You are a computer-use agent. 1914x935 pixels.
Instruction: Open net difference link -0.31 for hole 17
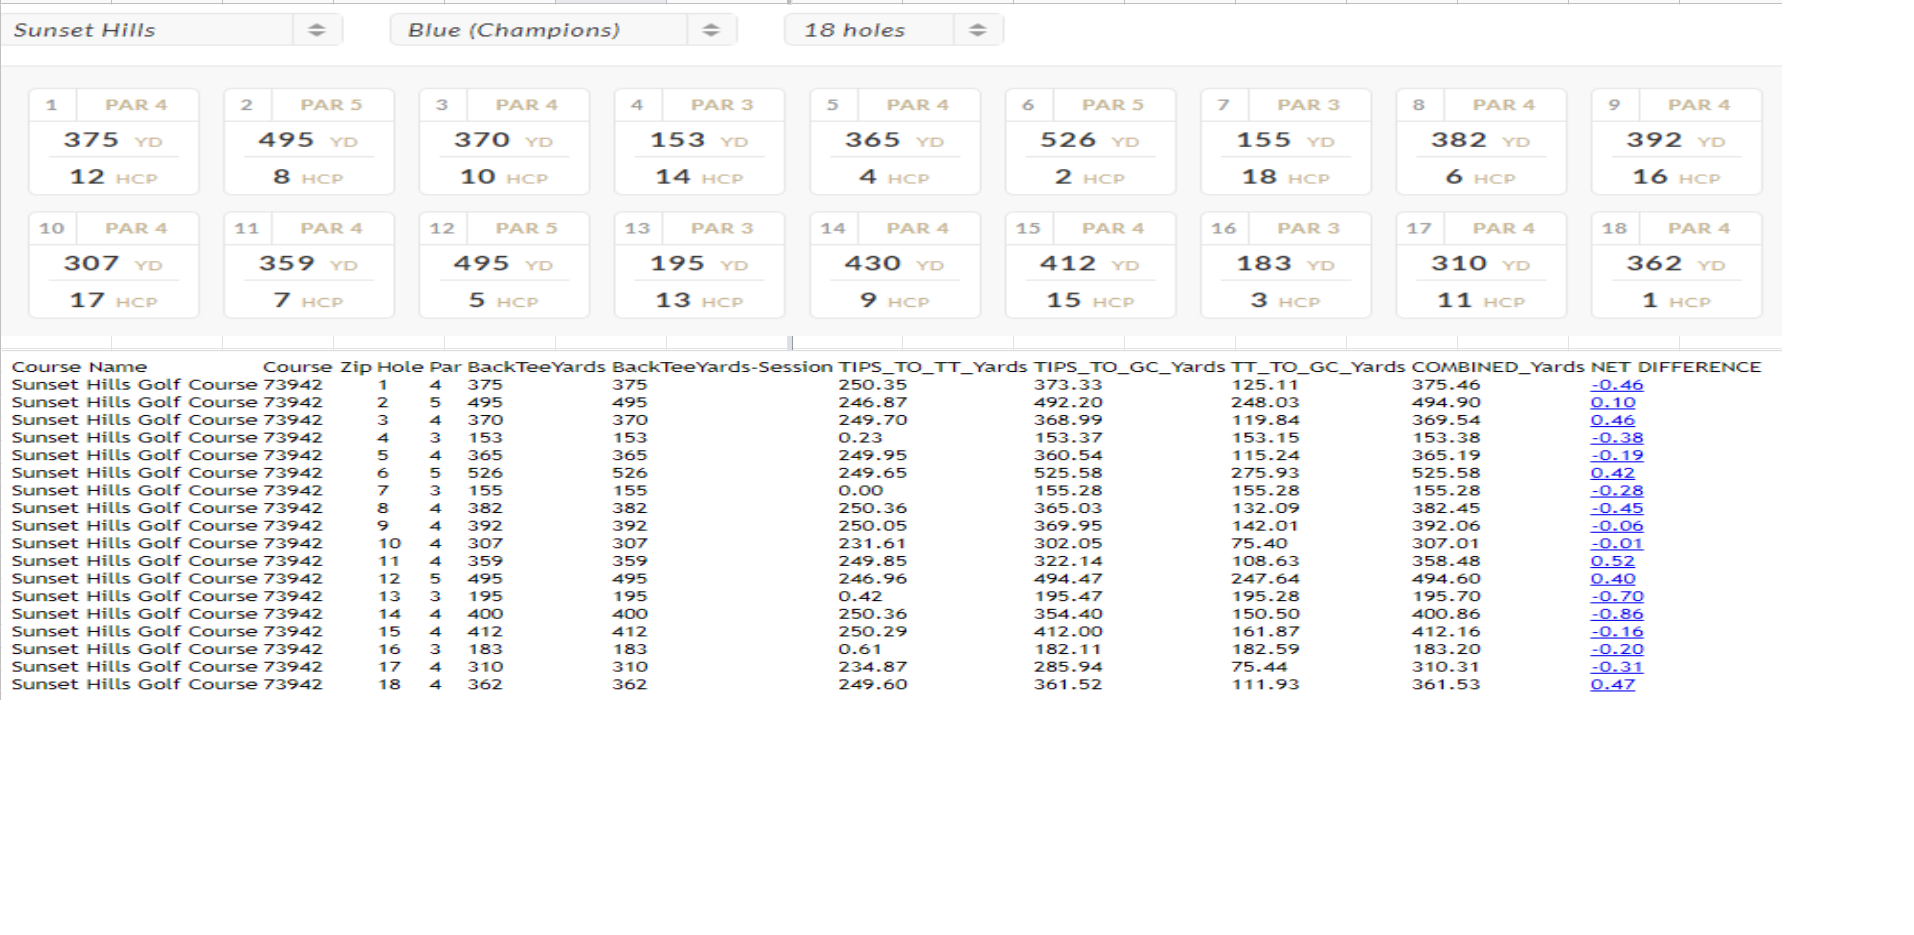point(1617,667)
